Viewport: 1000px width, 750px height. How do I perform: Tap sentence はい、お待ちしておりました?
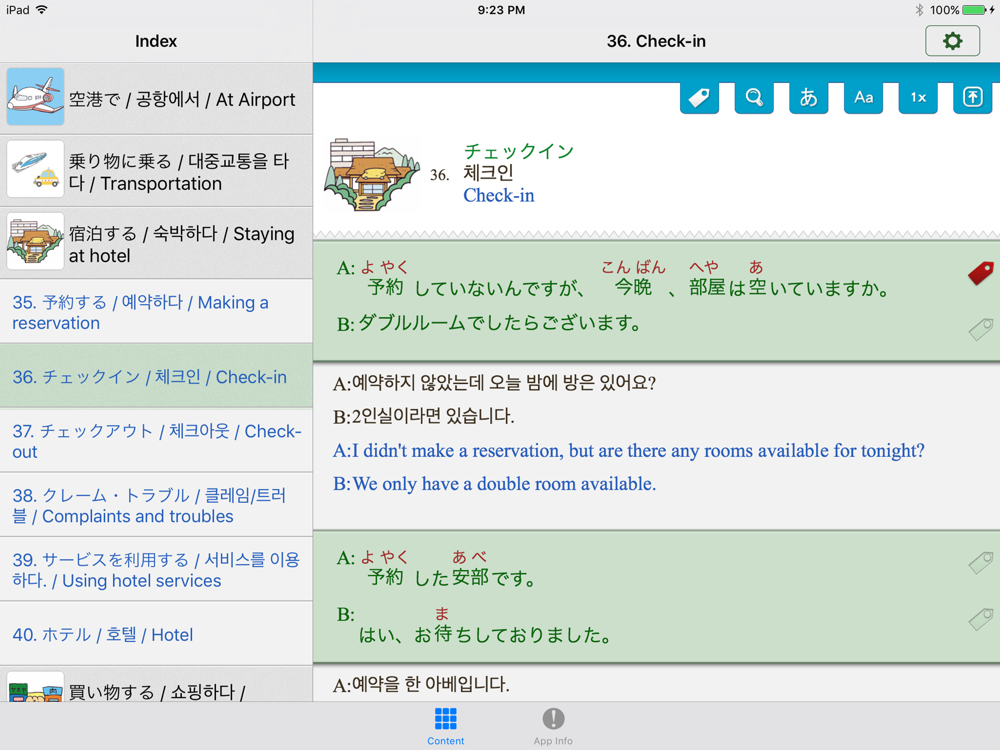[475, 626]
